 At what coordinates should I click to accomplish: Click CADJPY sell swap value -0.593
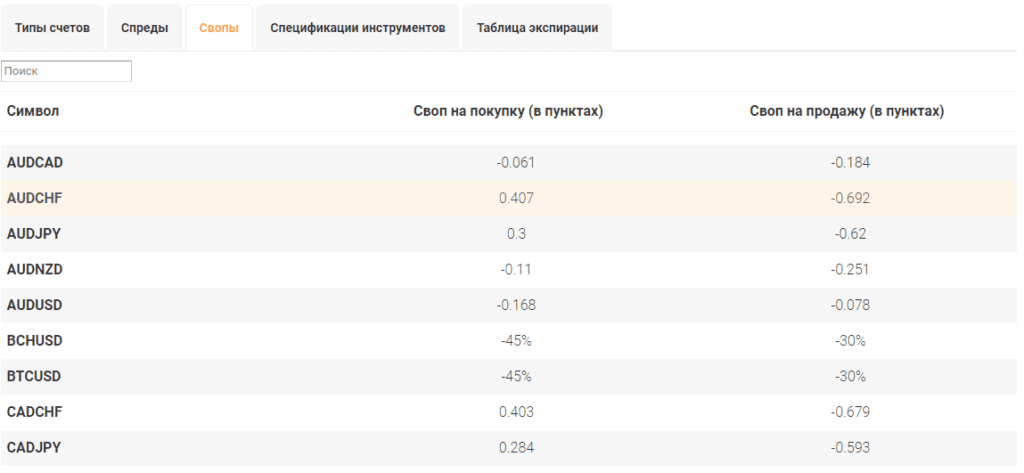pyautogui.click(x=850, y=448)
